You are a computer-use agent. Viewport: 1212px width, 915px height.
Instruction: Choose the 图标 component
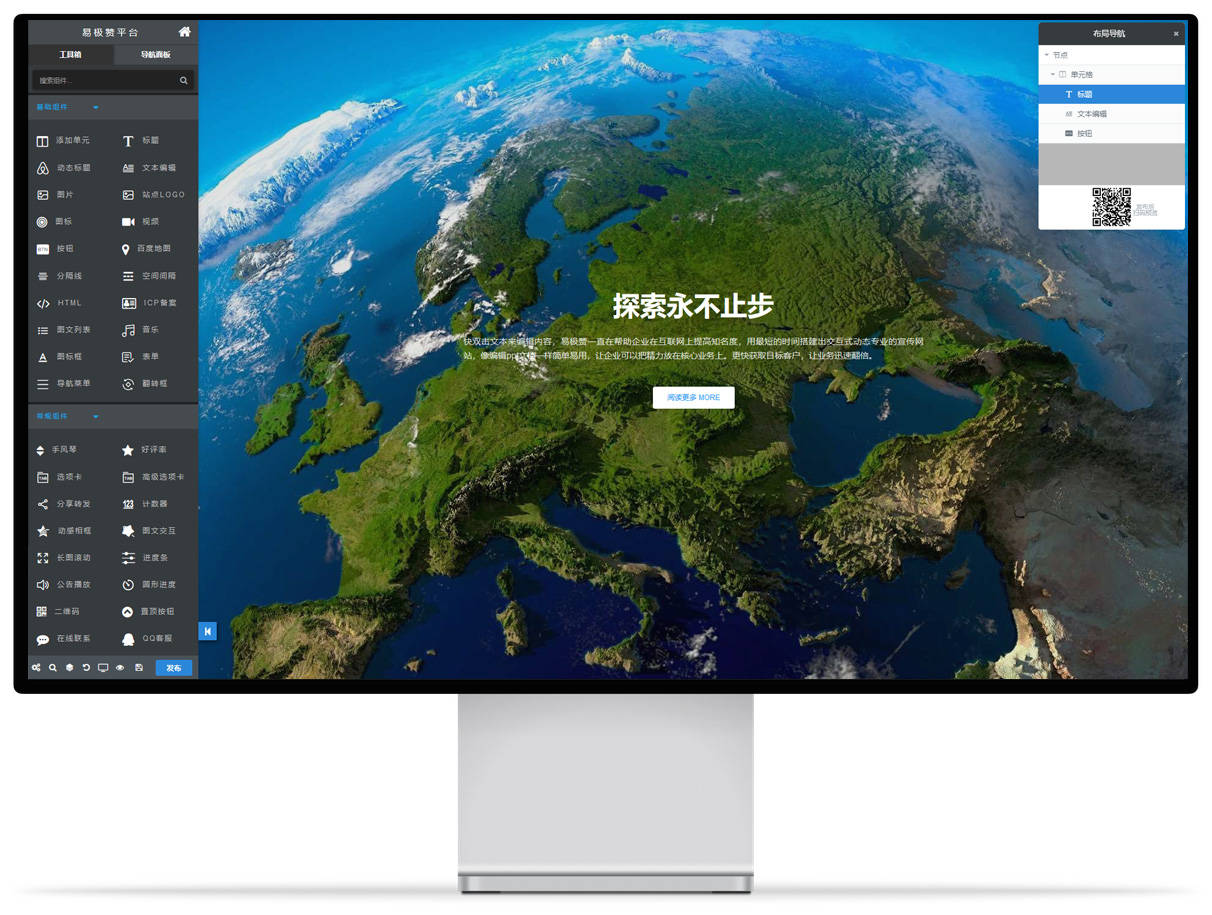(x=55, y=222)
